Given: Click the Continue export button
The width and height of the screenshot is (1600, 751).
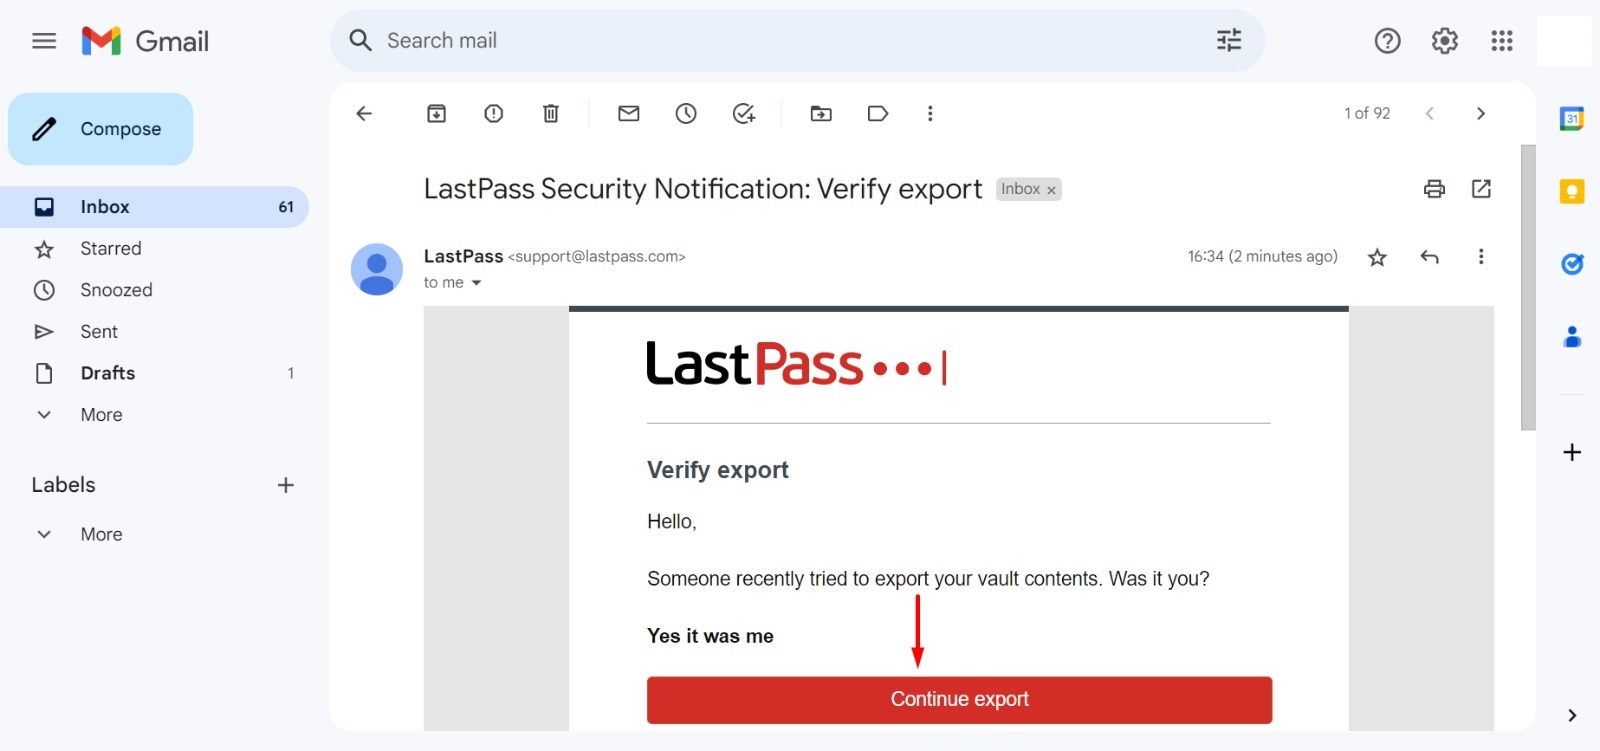Looking at the screenshot, I should coord(959,699).
